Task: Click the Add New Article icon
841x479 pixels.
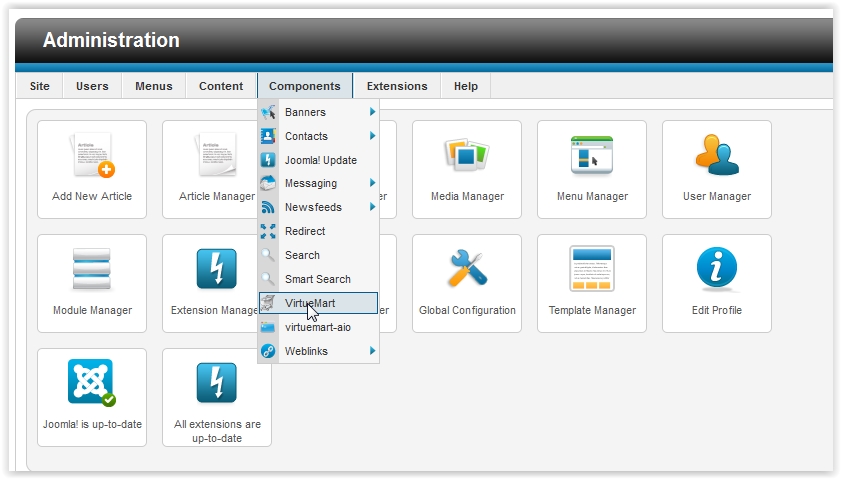Action: click(x=92, y=156)
